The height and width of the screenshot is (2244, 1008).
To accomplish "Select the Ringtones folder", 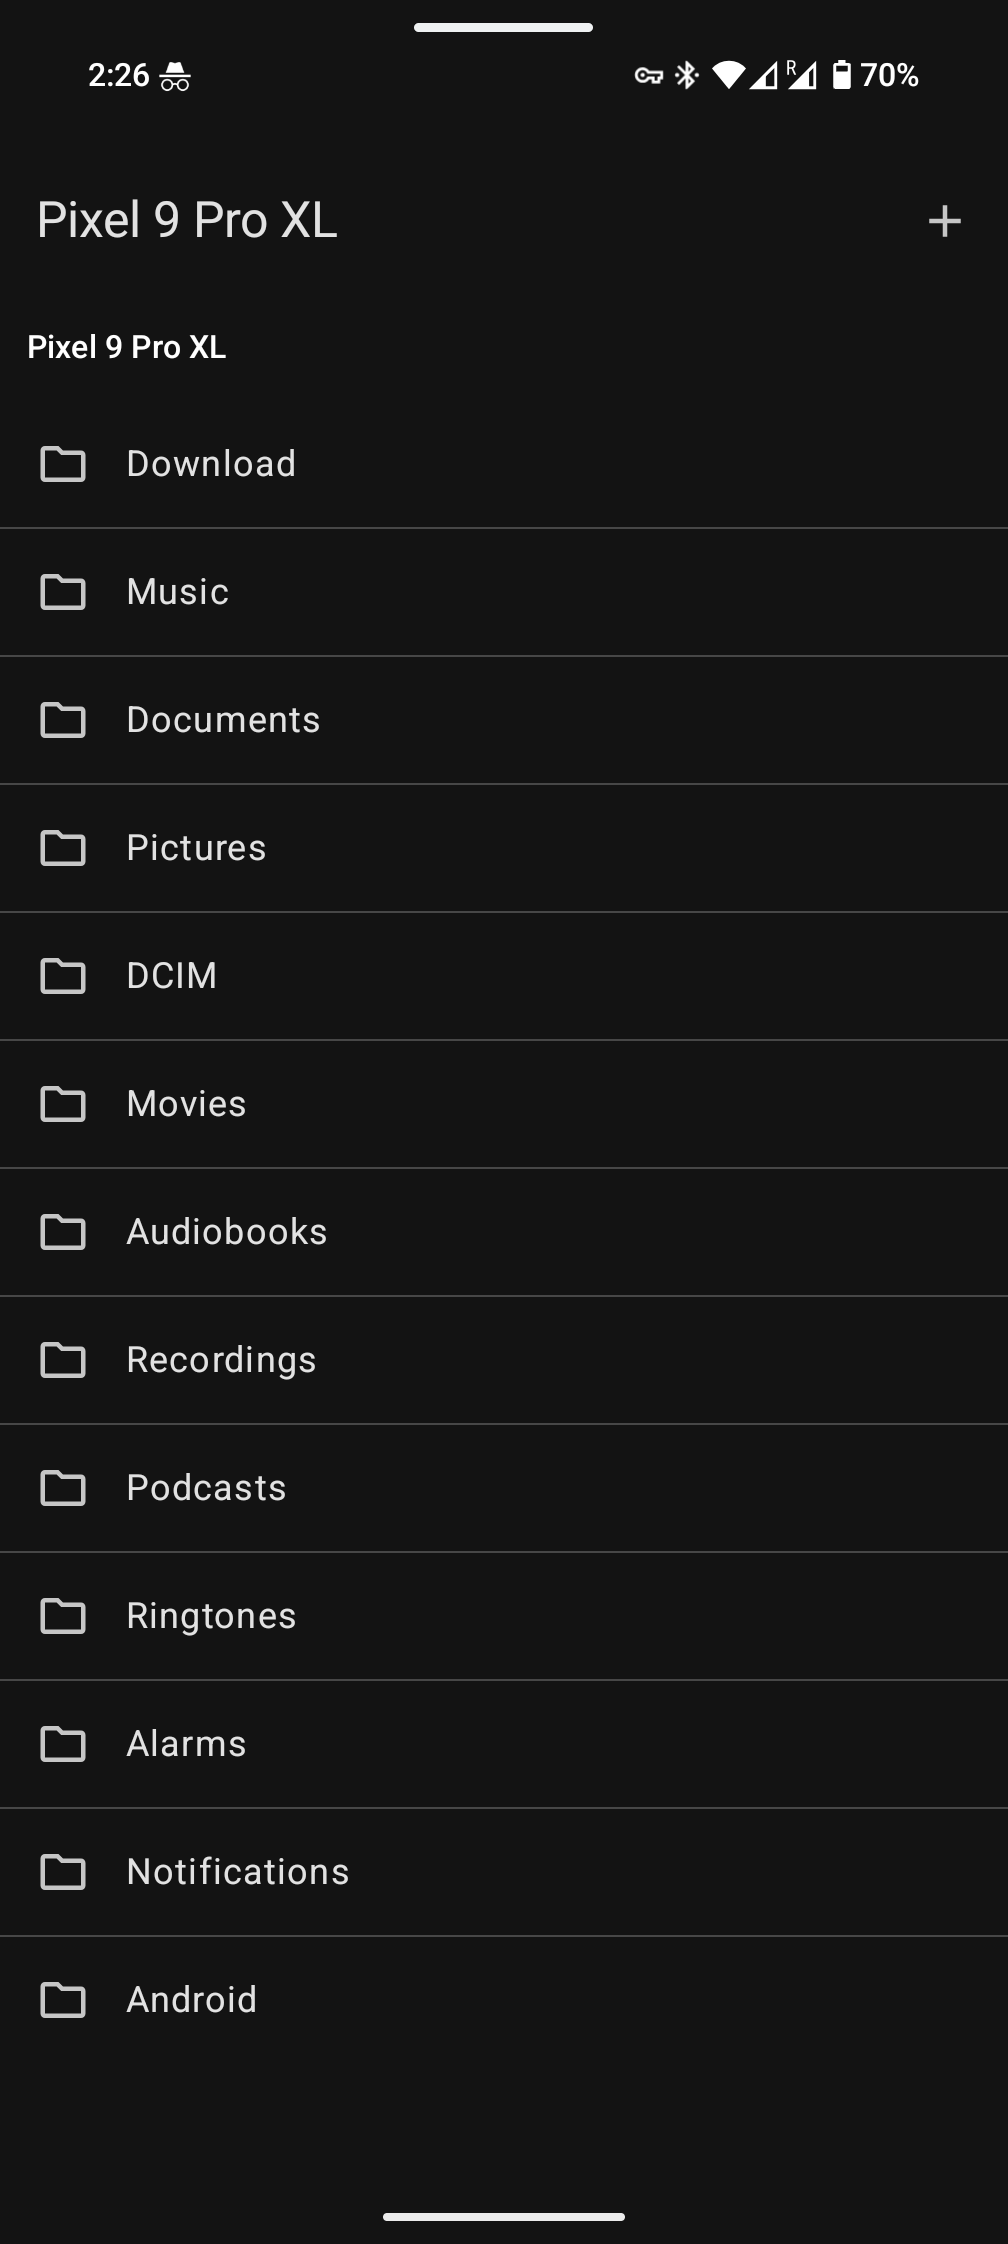I will pos(211,1616).
